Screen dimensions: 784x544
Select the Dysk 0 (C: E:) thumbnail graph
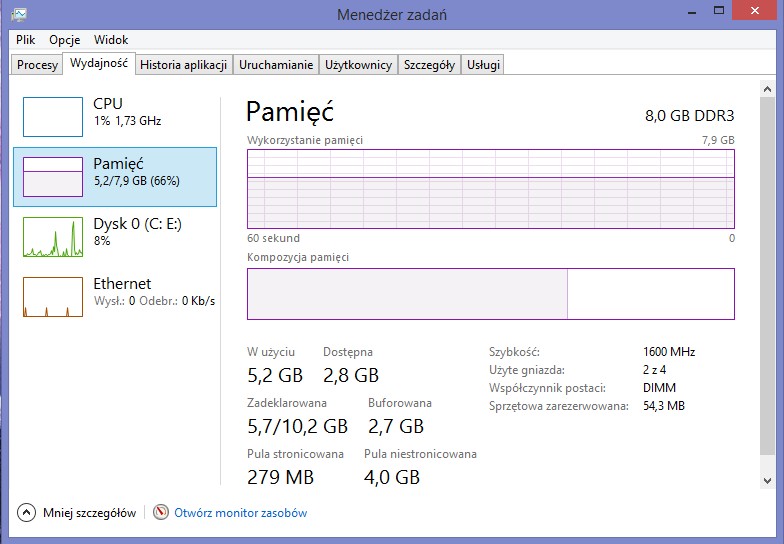tap(52, 236)
